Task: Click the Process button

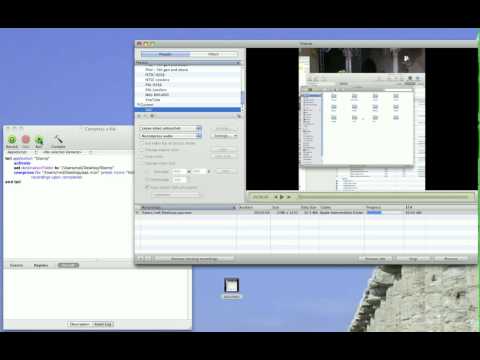Action: pyautogui.click(x=376, y=259)
